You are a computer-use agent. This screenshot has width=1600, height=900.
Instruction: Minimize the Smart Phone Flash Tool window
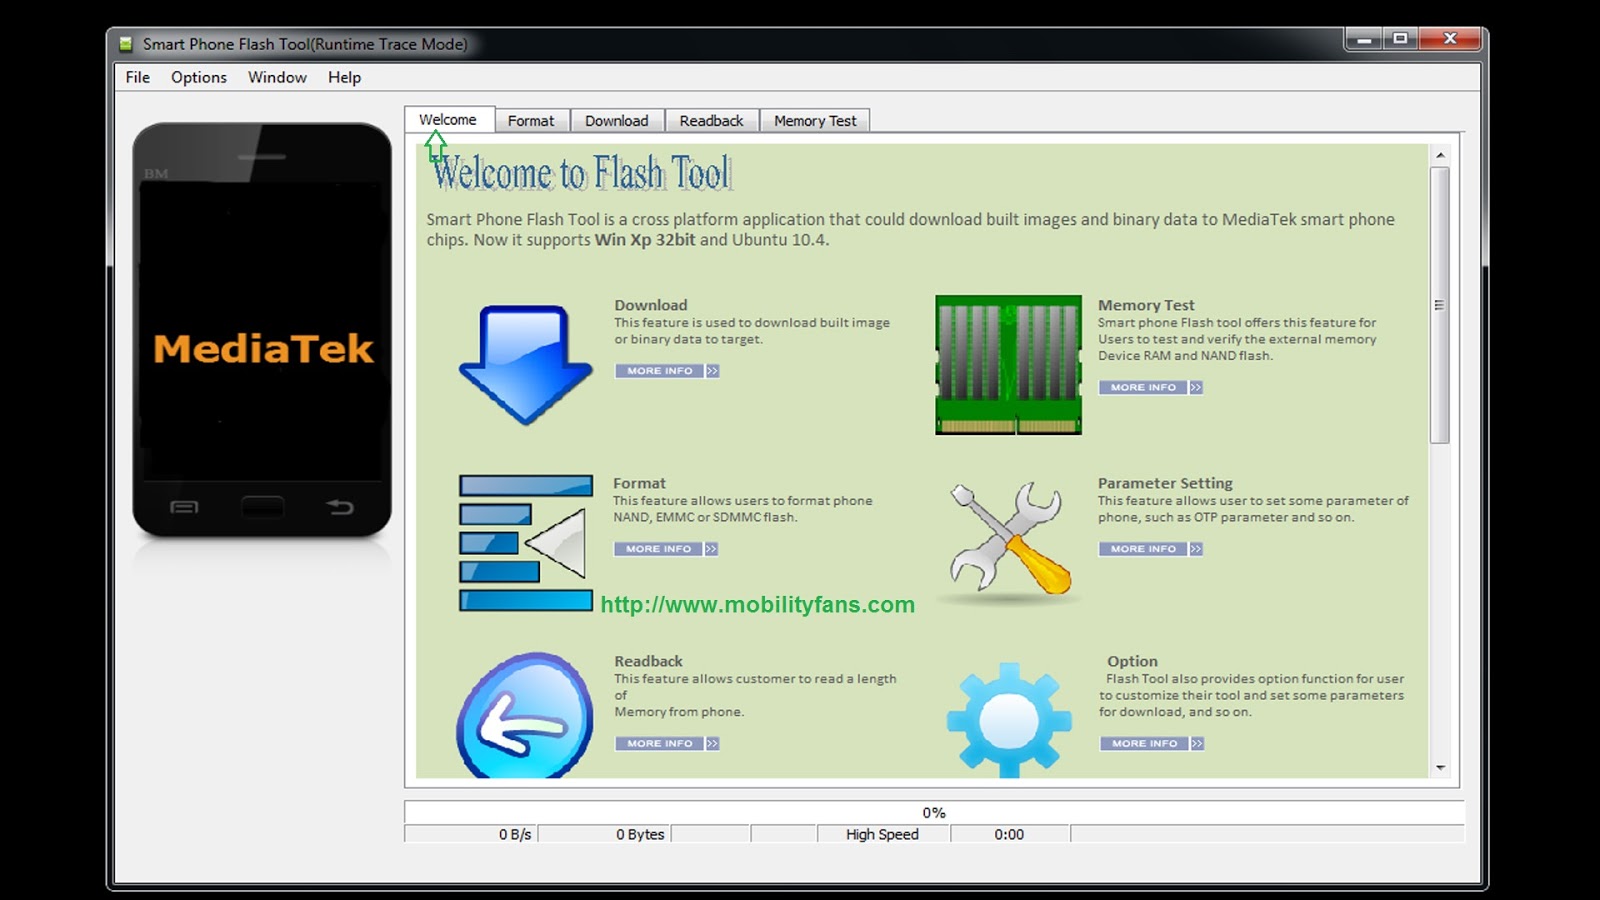click(x=1363, y=39)
